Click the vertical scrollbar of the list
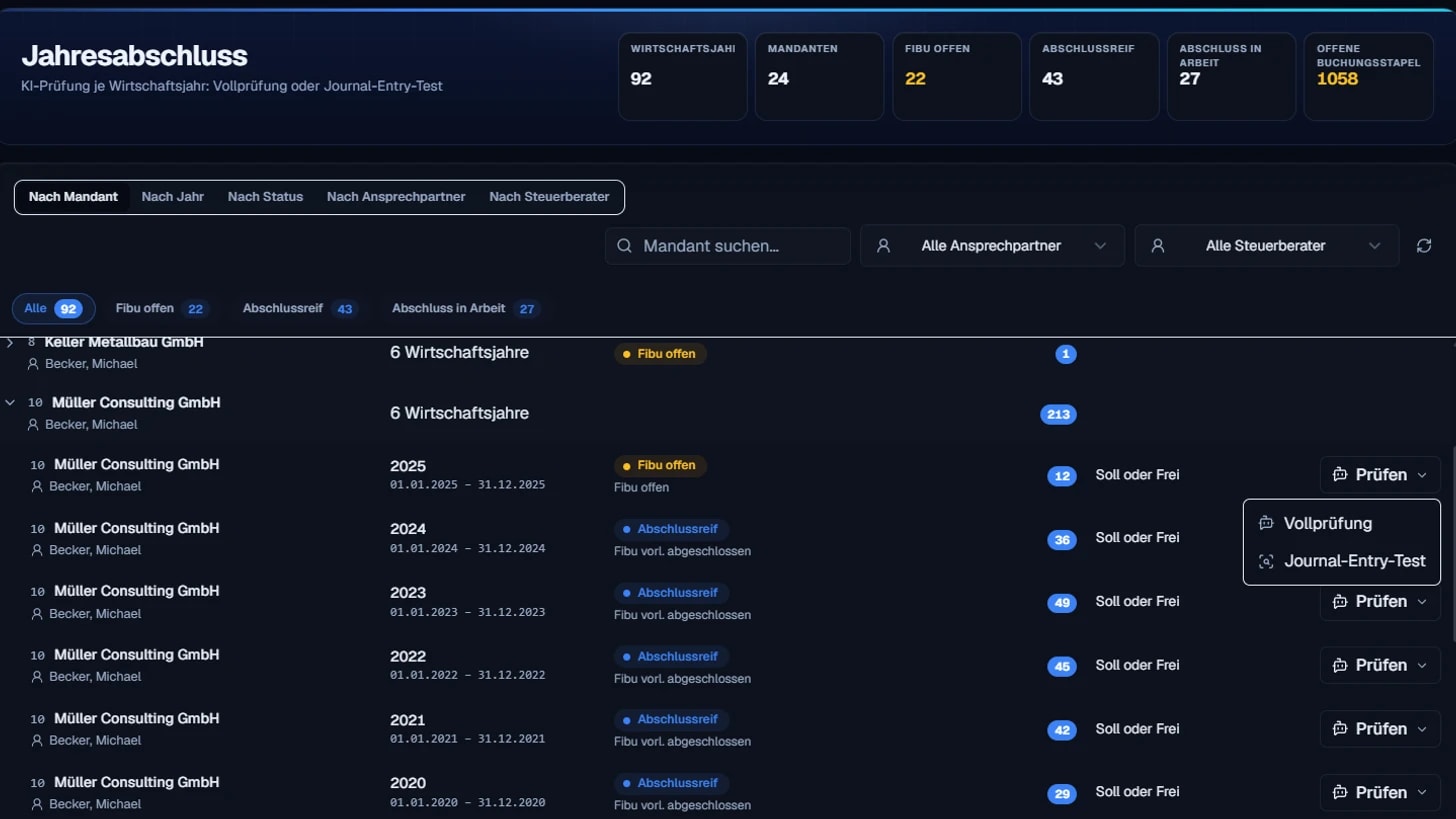1456x819 pixels. point(1452,545)
